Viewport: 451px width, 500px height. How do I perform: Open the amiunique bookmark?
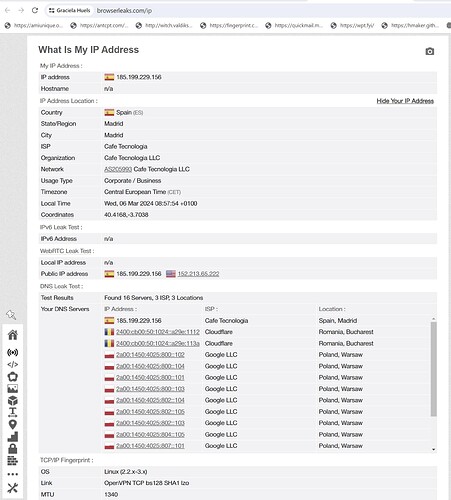[34, 25]
